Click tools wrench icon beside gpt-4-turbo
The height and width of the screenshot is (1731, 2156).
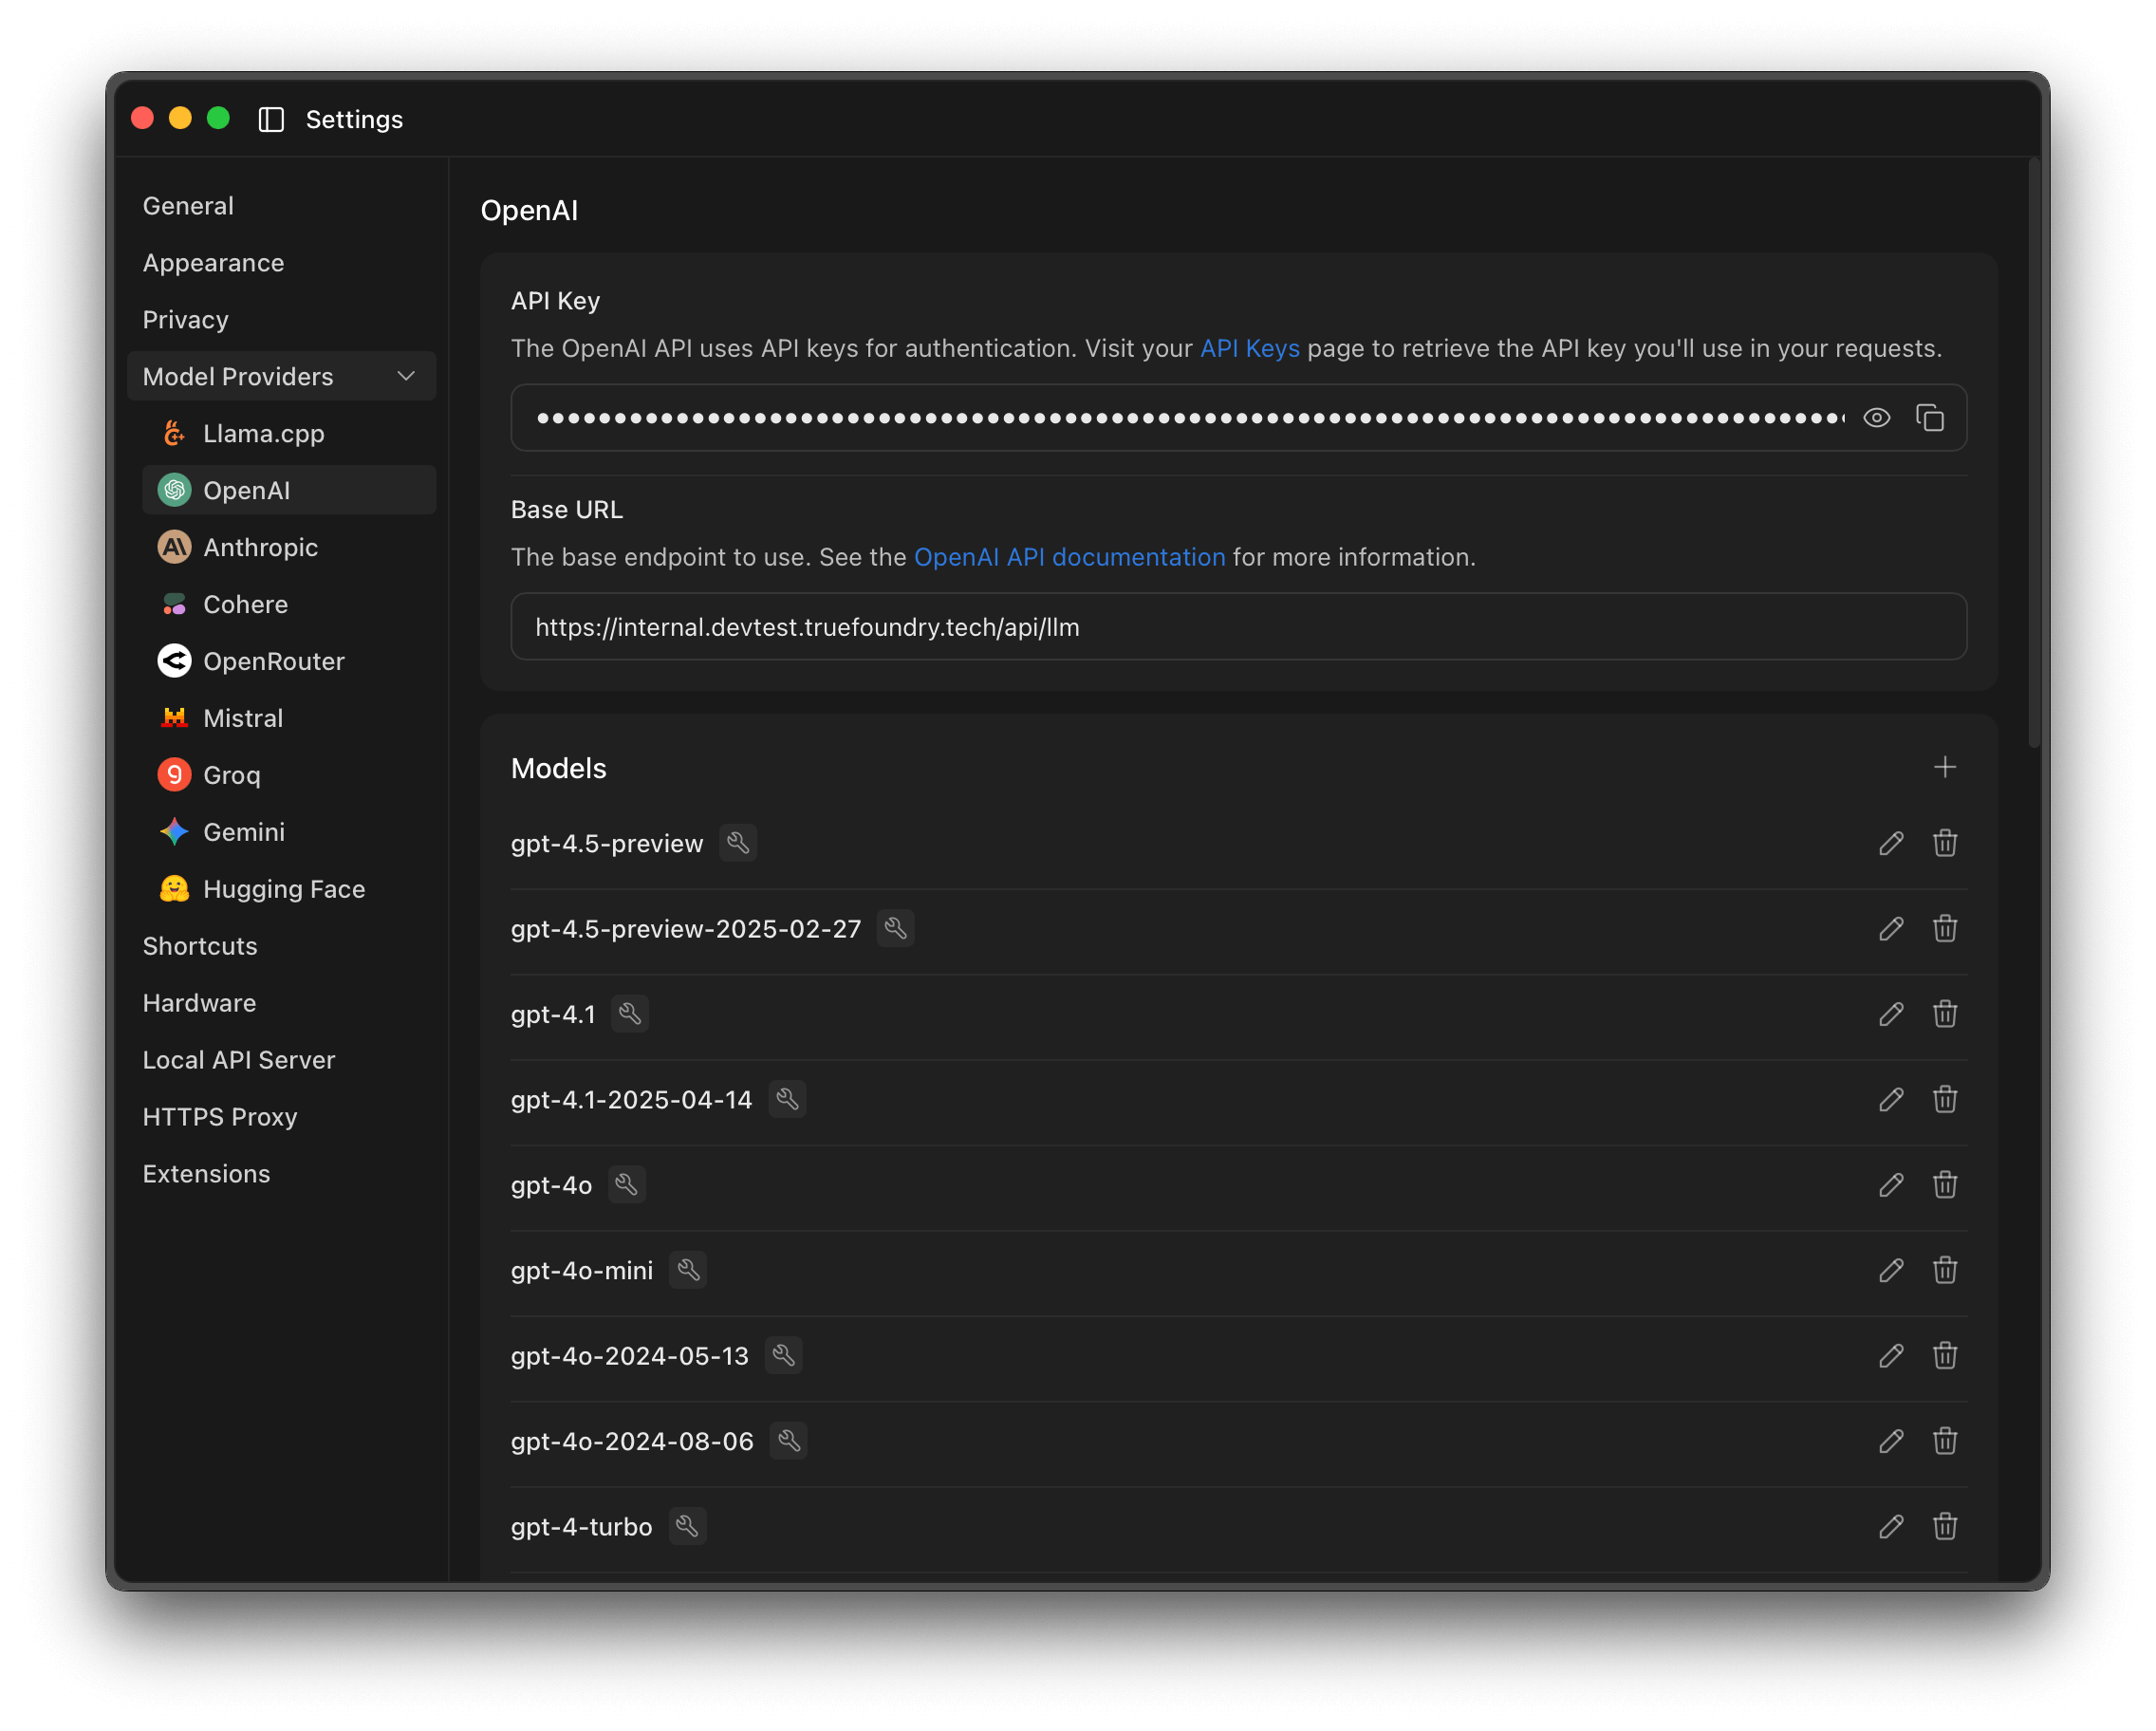[687, 1526]
